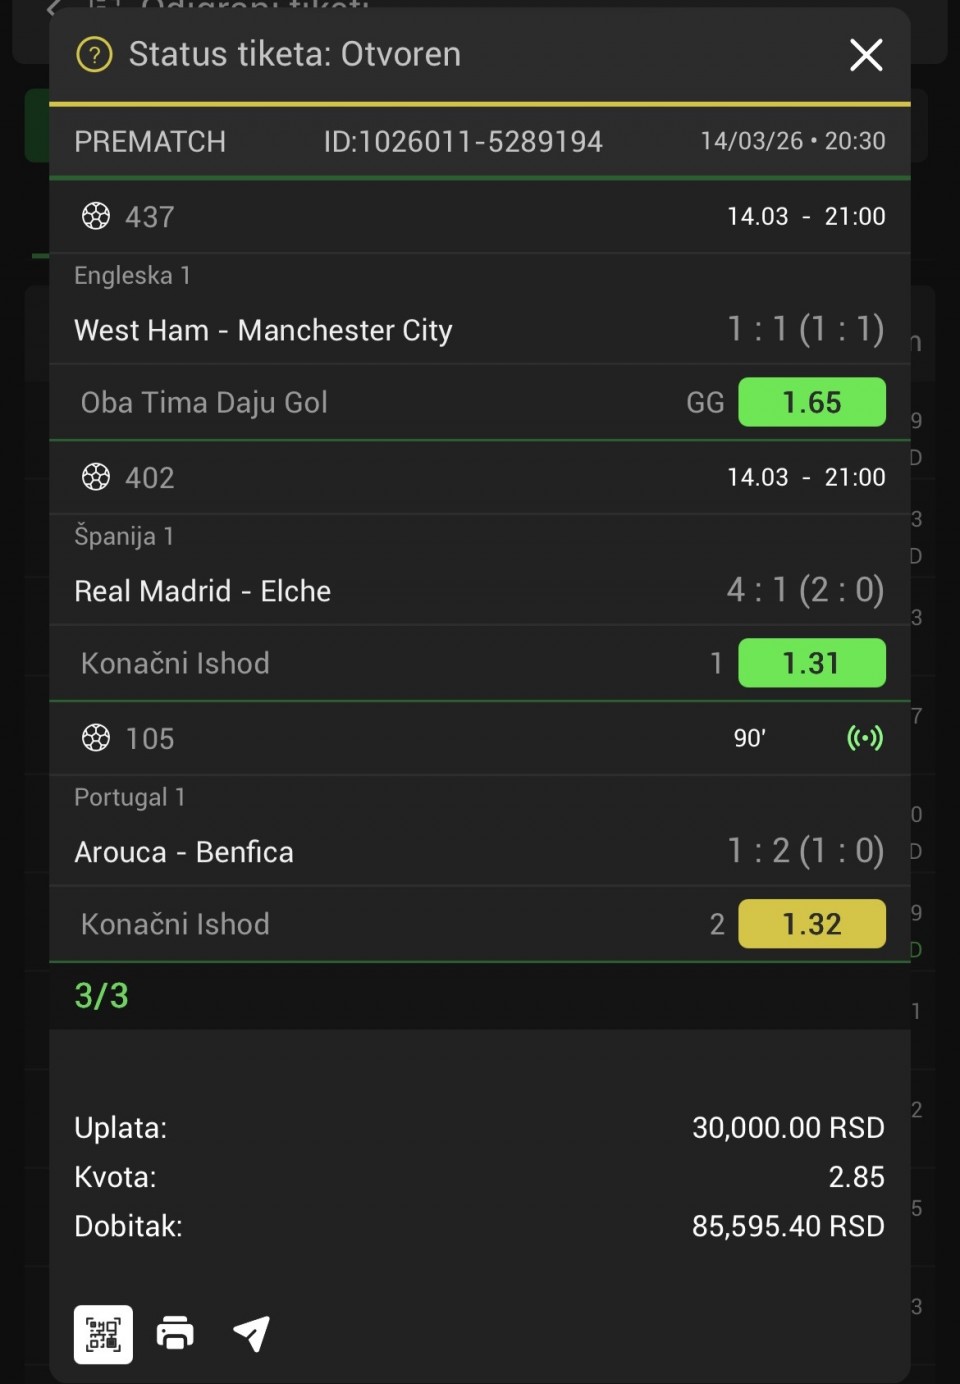Open Arouca - Benfica match

coord(184,852)
